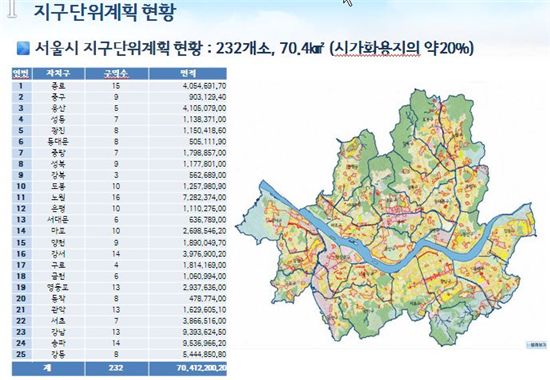Screen dimensions: 550x380
Task: Click the 마포 district cell
Action: [58, 231]
